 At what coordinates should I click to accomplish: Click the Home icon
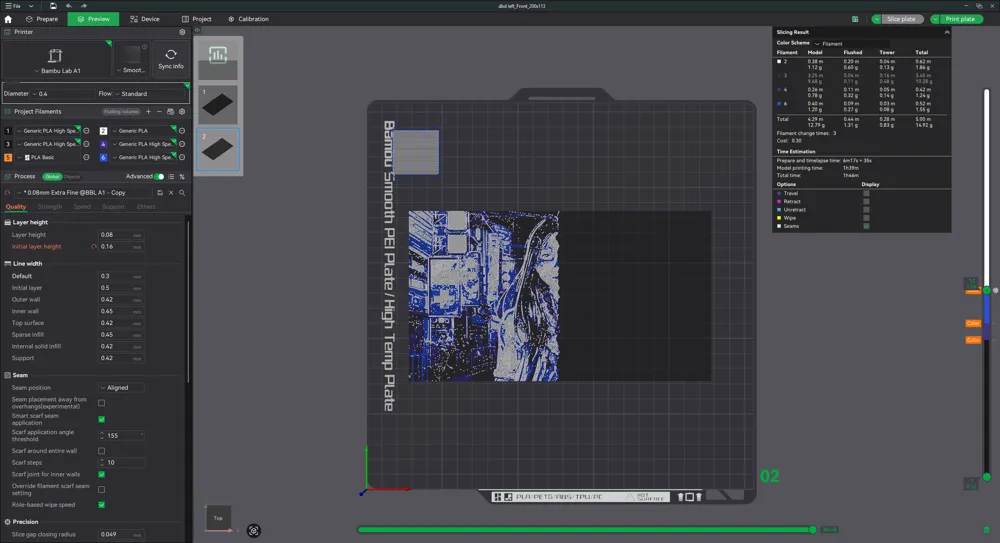point(8,19)
